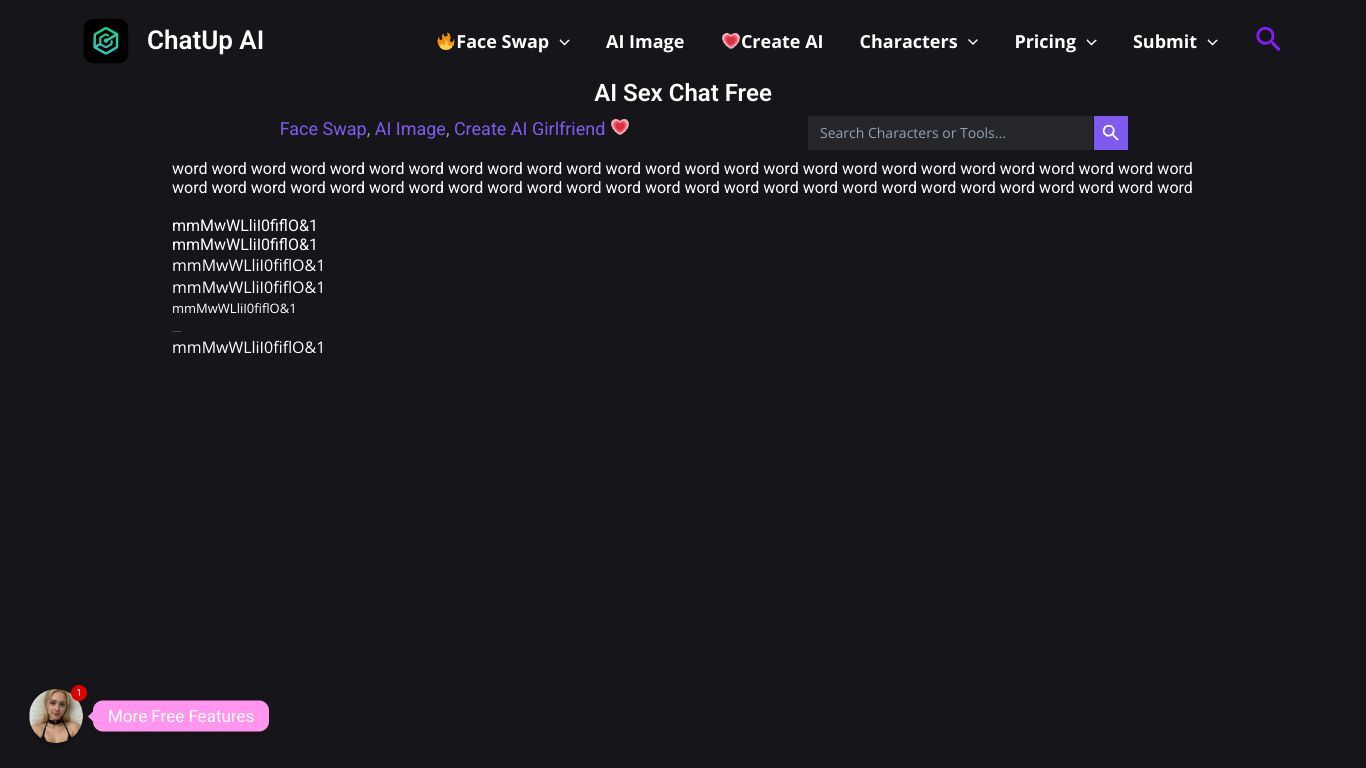The width and height of the screenshot is (1366, 768).
Task: Expand the Characters dropdown chevron
Action: [x=973, y=42]
